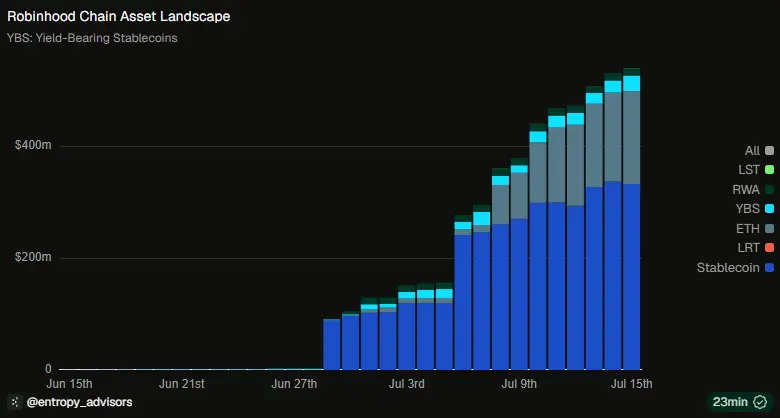Click the Jul 3rd x-axis label
Viewport: 780px width, 418px height.
(406, 384)
